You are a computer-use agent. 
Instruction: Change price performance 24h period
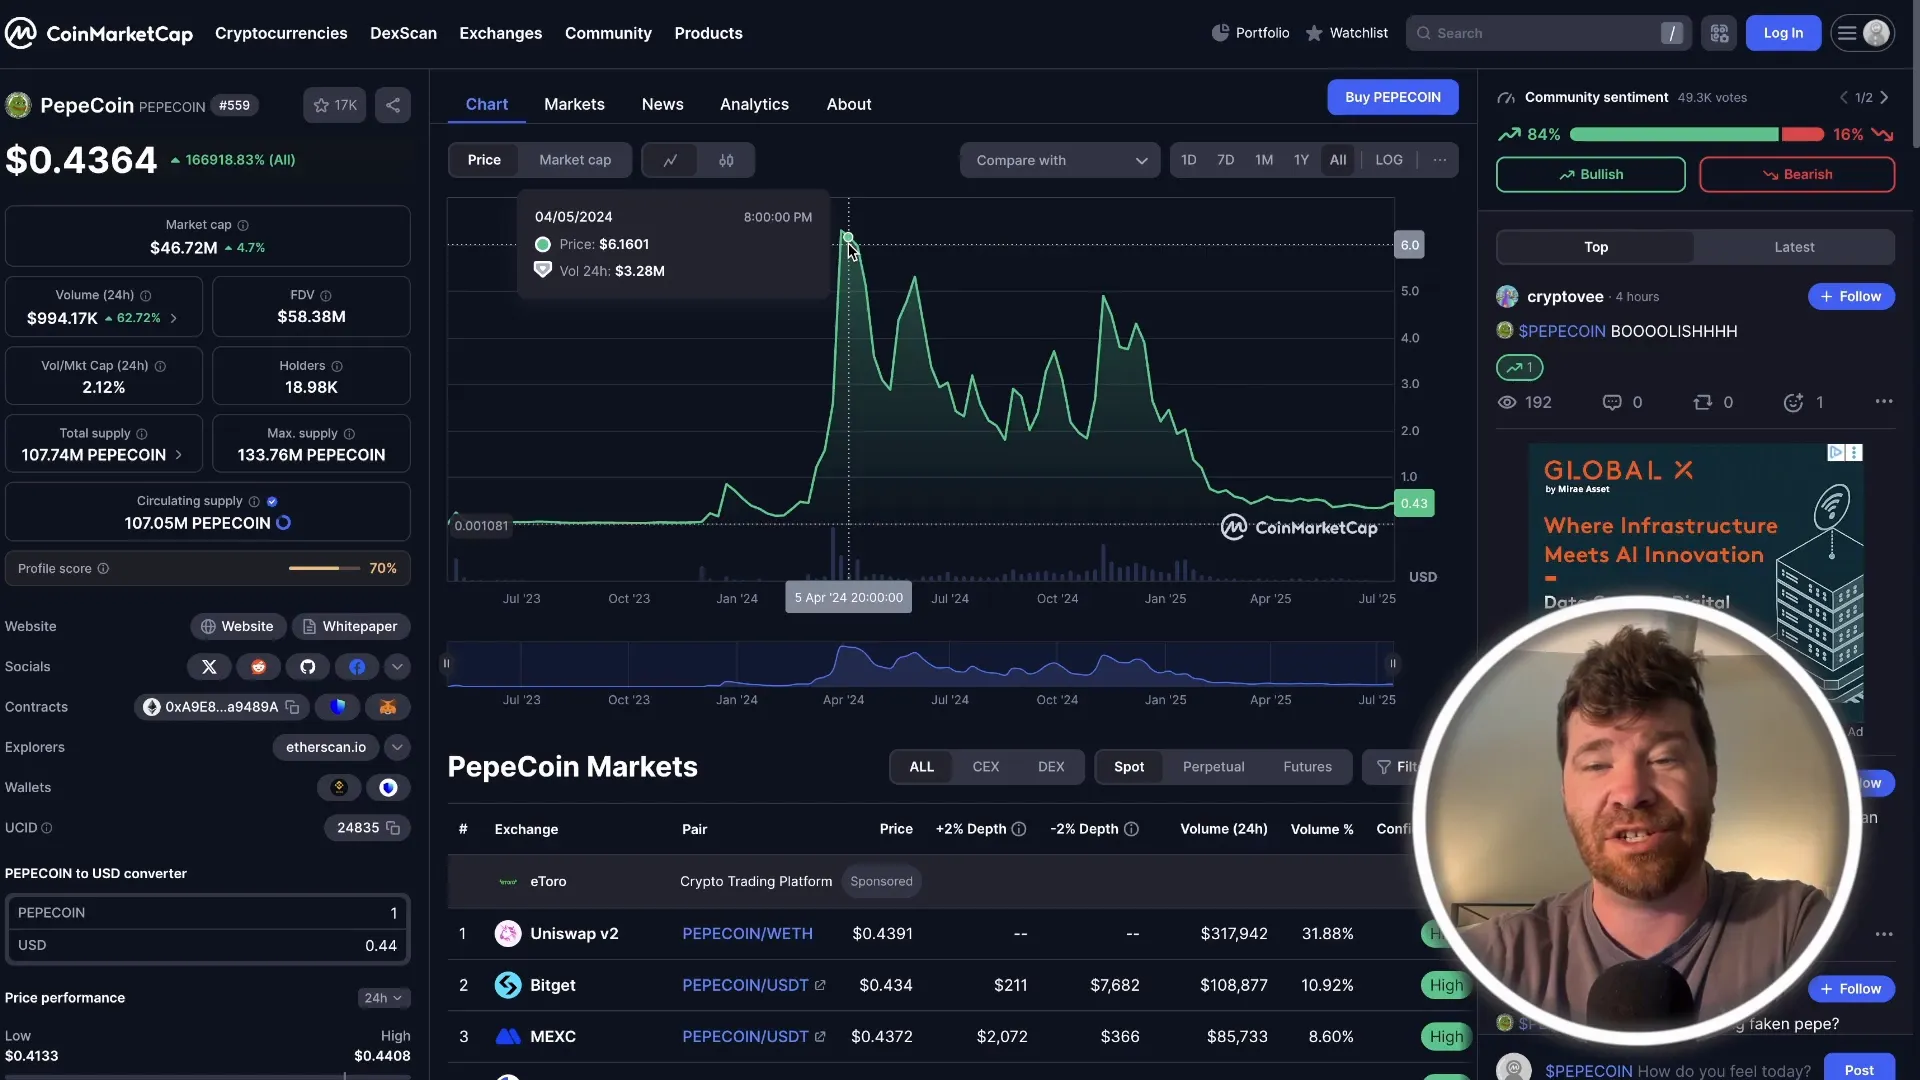(384, 998)
